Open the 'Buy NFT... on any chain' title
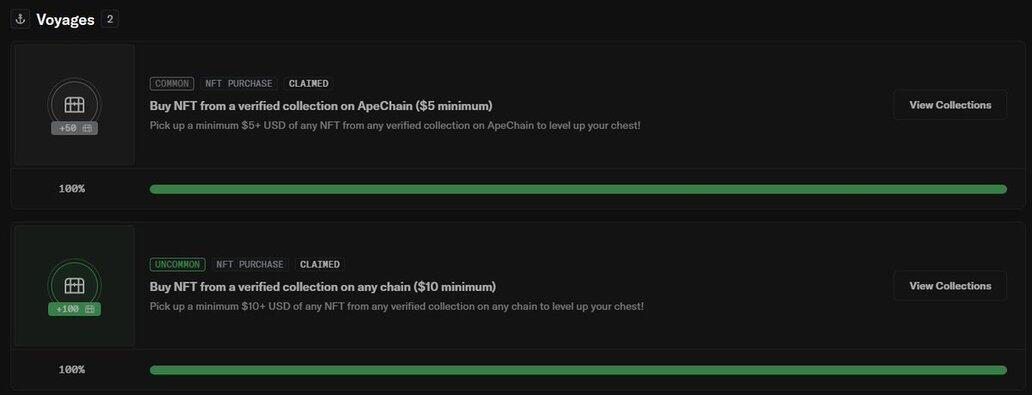This screenshot has width=1032, height=395. pyautogui.click(x=323, y=286)
